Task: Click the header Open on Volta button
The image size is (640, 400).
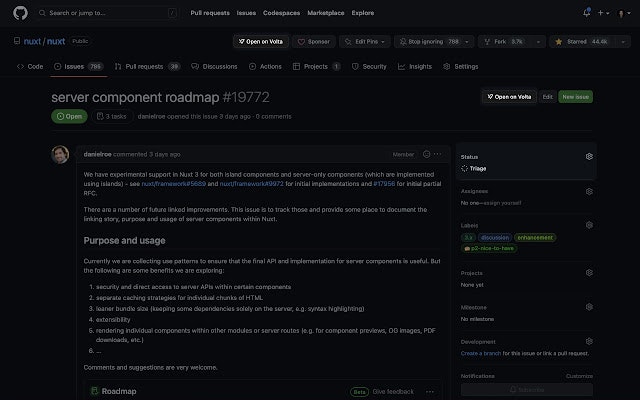Action: pos(261,42)
